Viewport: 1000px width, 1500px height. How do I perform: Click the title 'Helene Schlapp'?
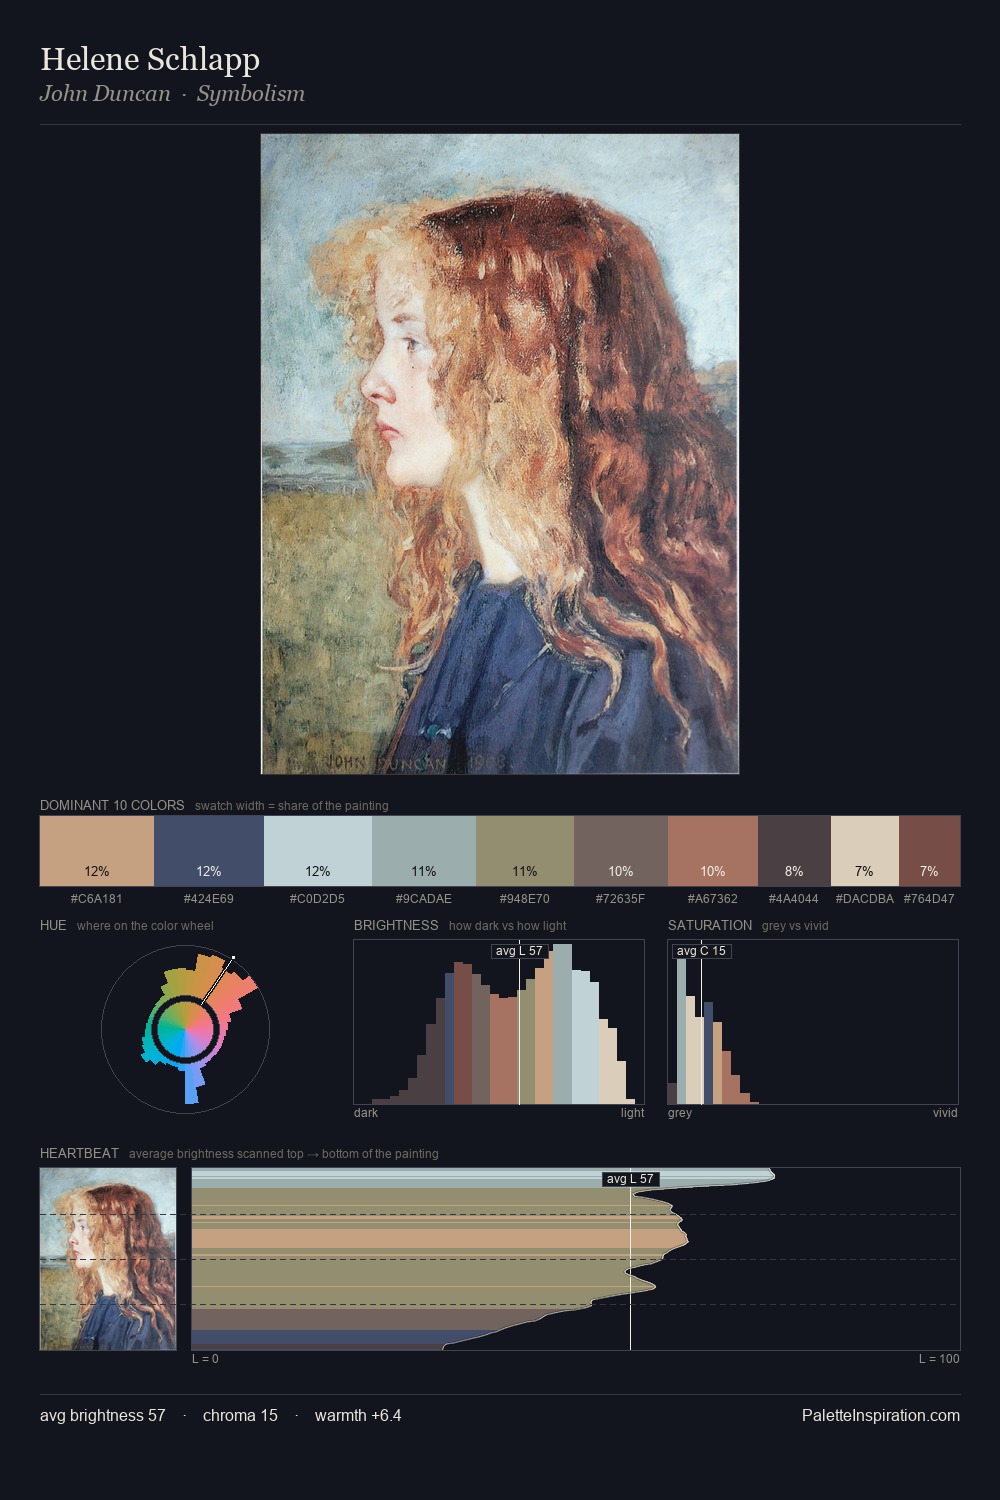coord(150,59)
